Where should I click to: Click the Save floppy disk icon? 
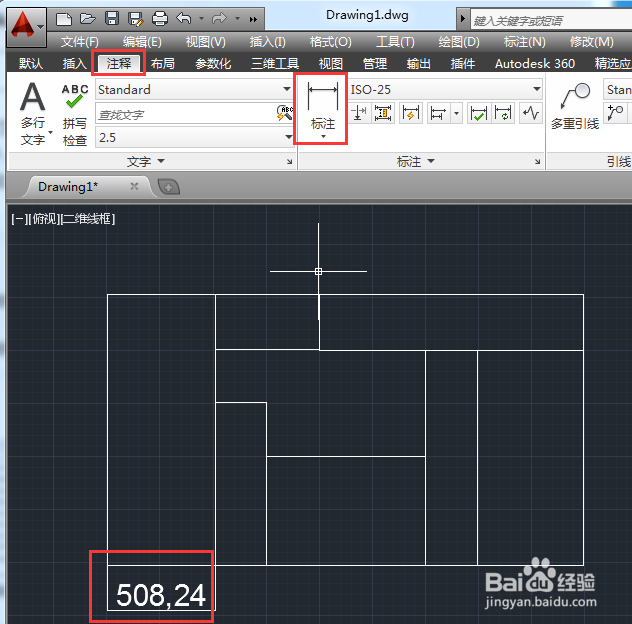click(112, 19)
